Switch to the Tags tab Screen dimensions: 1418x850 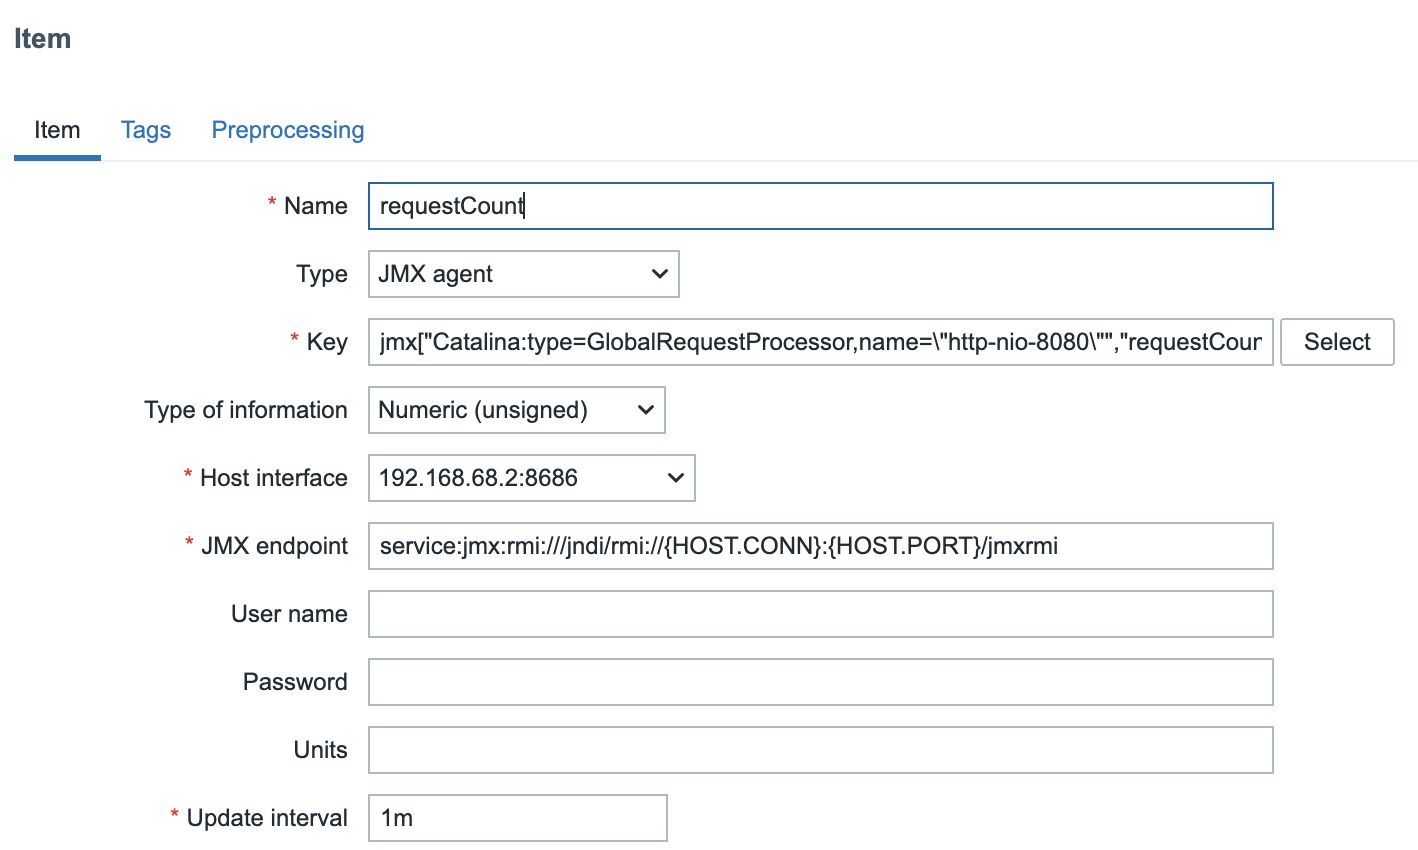tap(146, 130)
